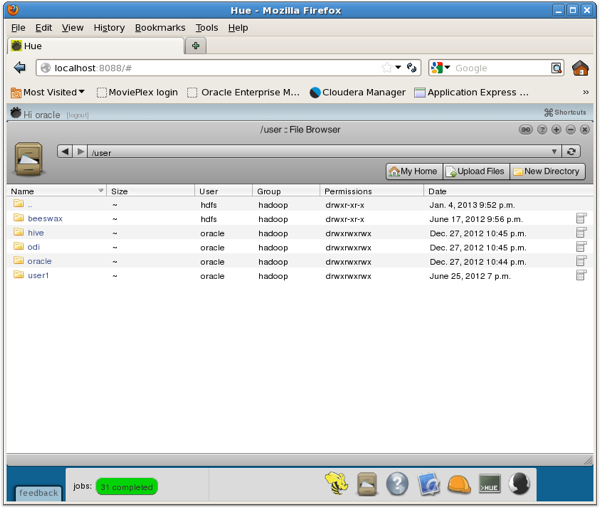The image size is (600, 508).
Task: Click the Cloudera Manager bookmark
Action: tap(358, 92)
